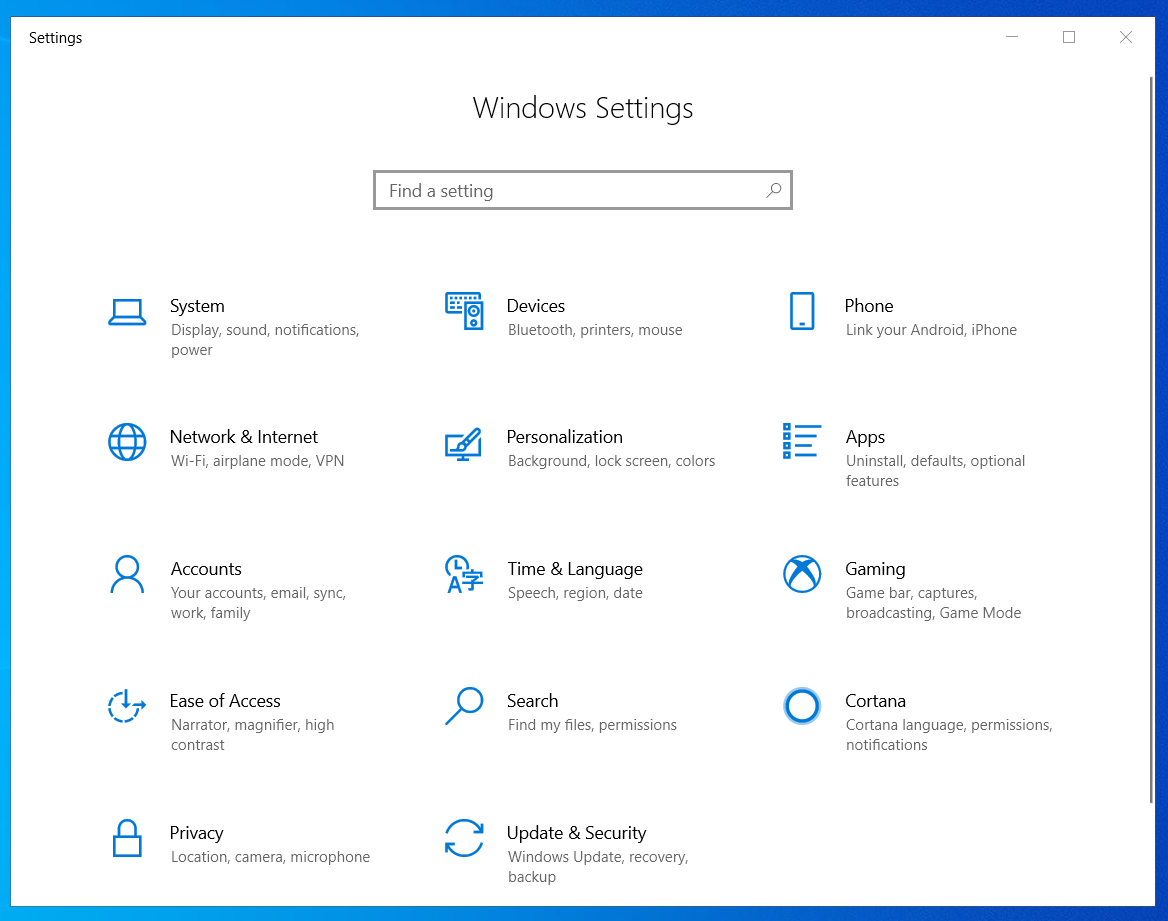Screen dimensions: 1168x921
Task: Click the magnifier icon in the search box
Action: click(x=773, y=190)
